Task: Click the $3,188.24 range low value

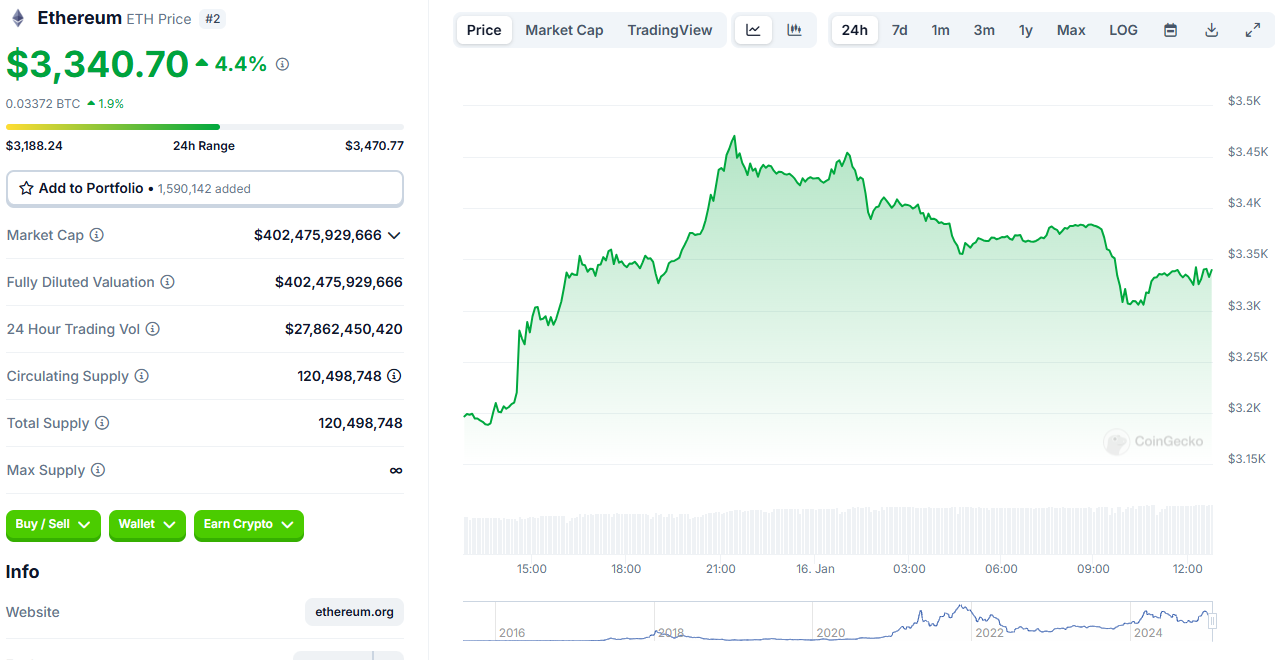Action: tap(34, 145)
